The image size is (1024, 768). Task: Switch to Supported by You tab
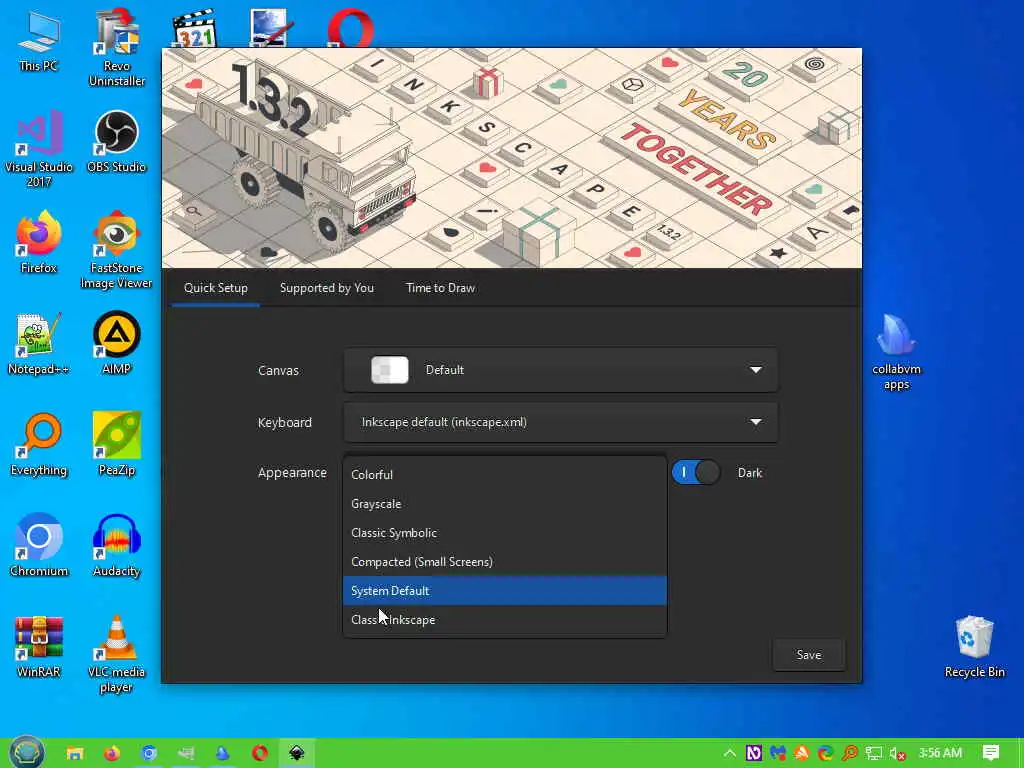pyautogui.click(x=327, y=288)
